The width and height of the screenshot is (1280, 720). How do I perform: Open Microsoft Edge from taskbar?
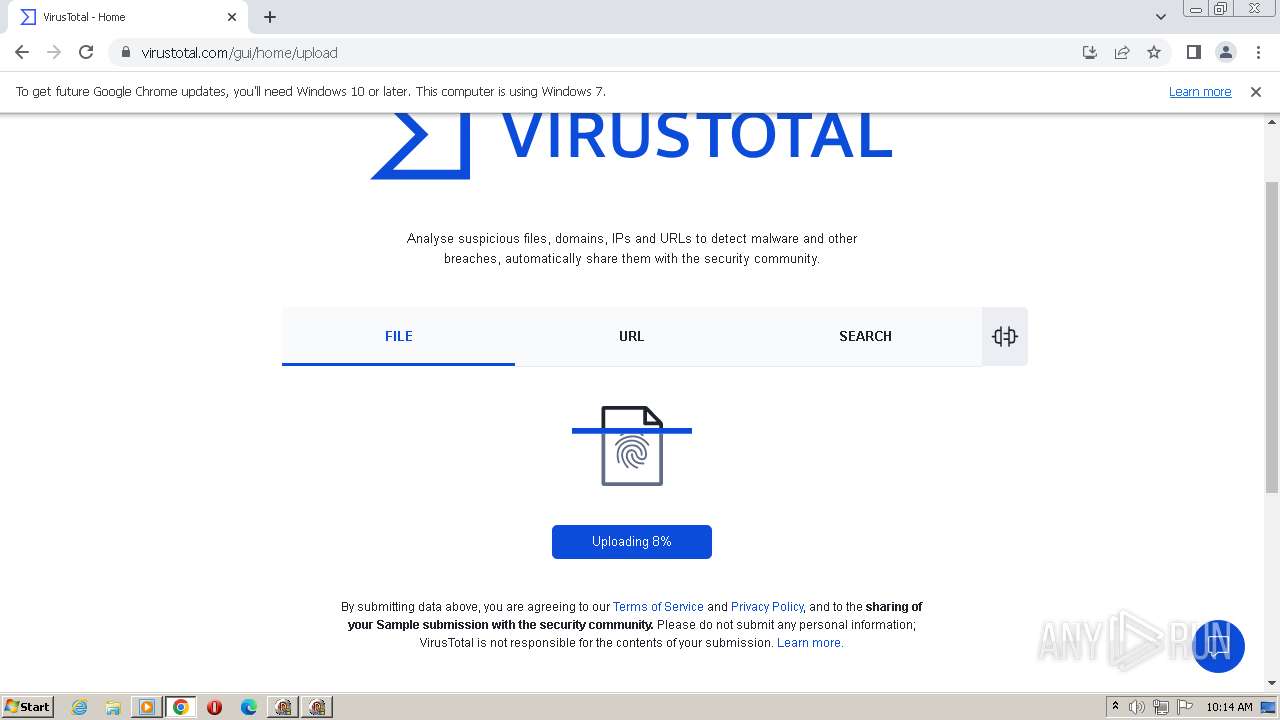pos(248,707)
